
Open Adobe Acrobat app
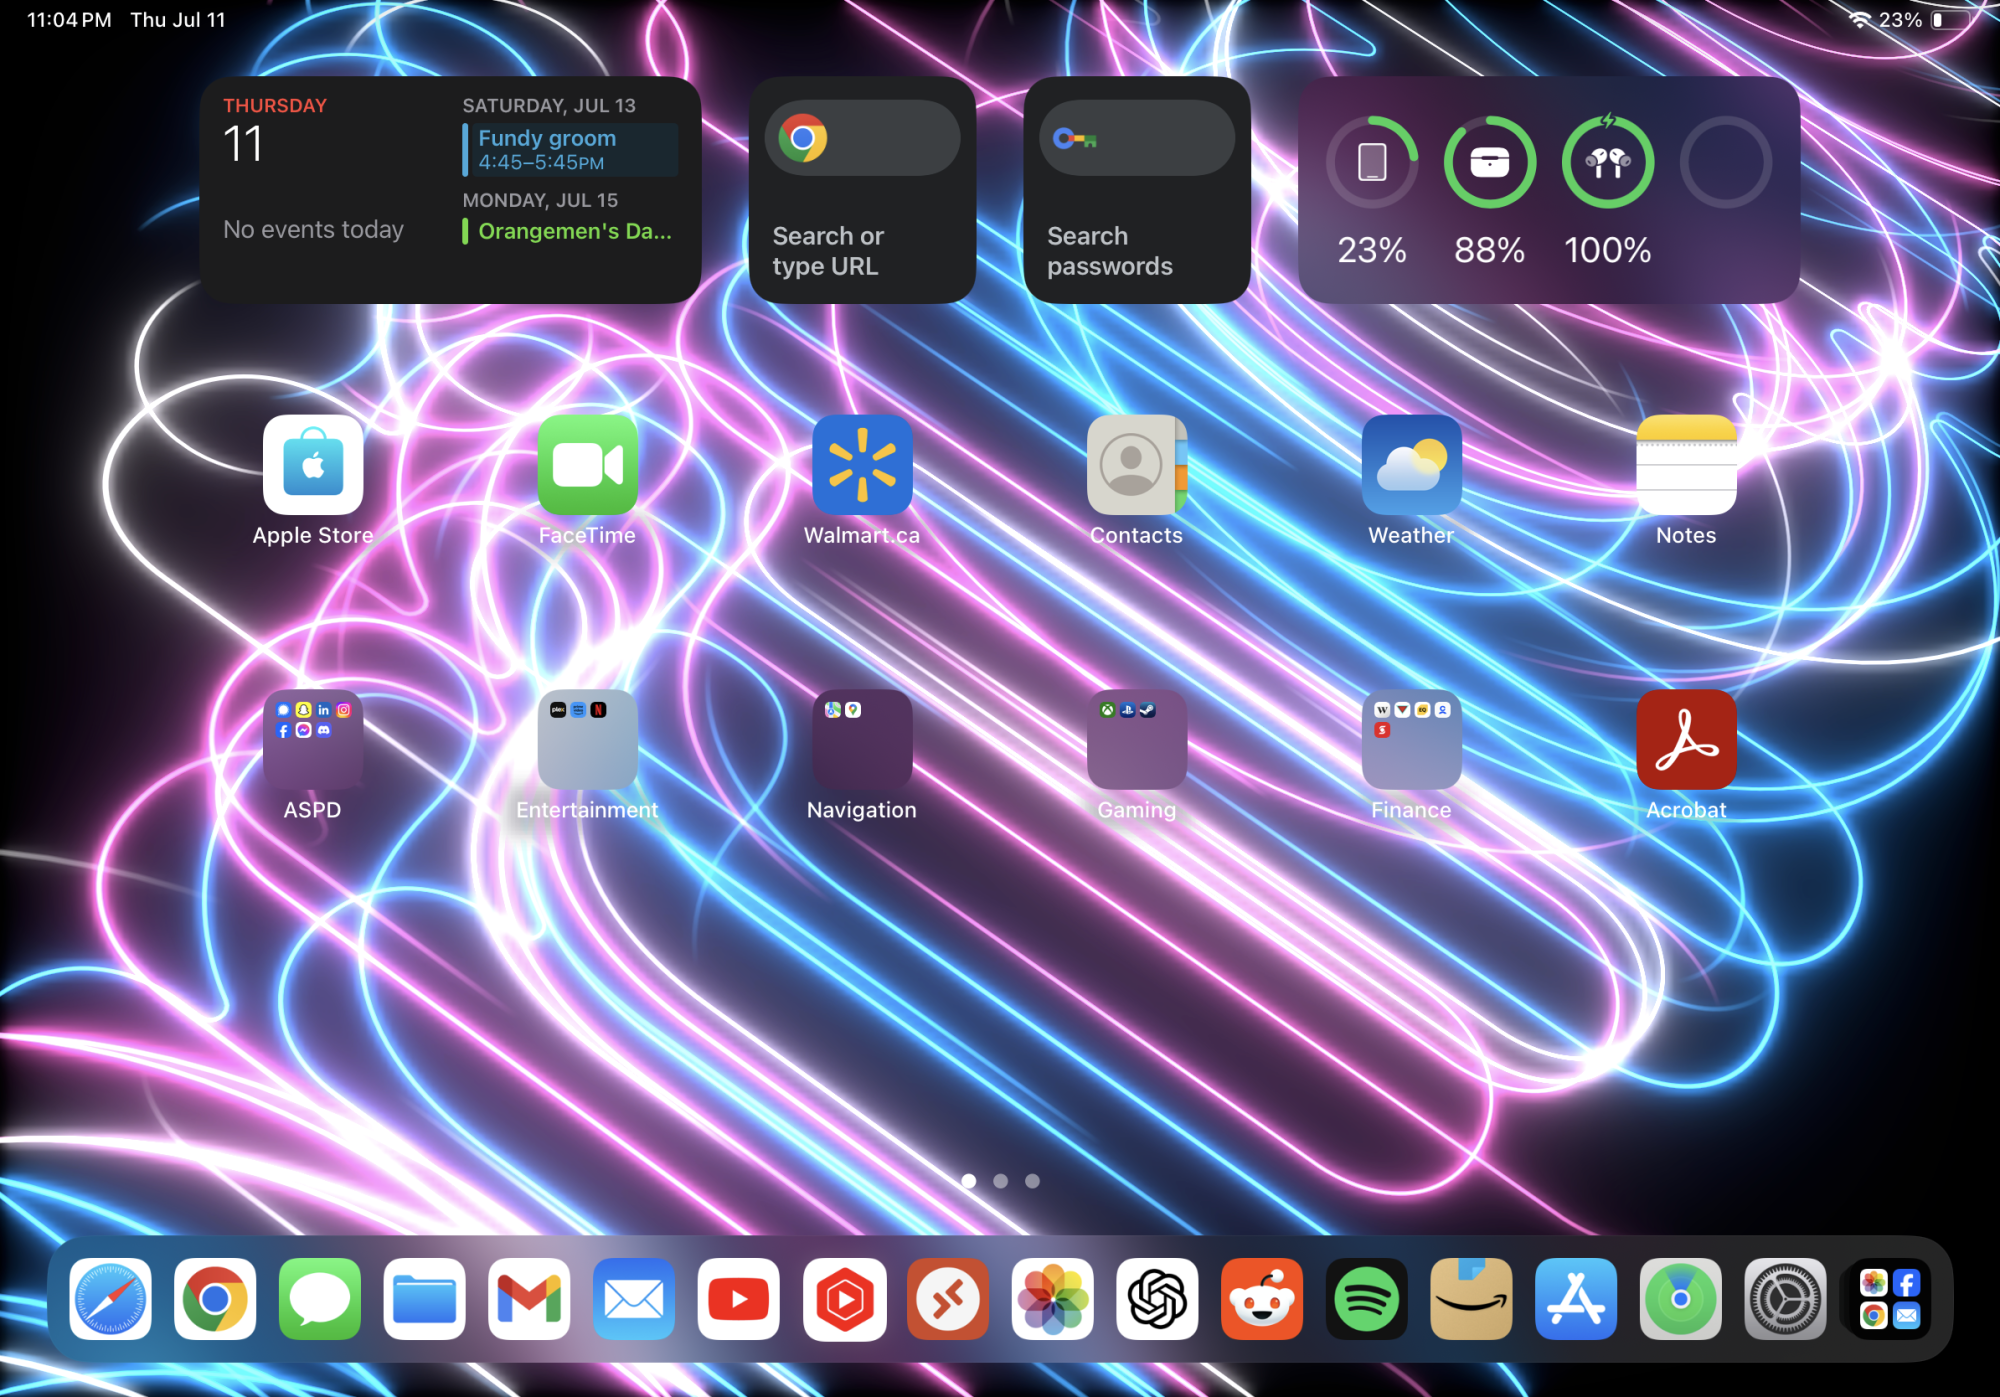coord(1686,740)
